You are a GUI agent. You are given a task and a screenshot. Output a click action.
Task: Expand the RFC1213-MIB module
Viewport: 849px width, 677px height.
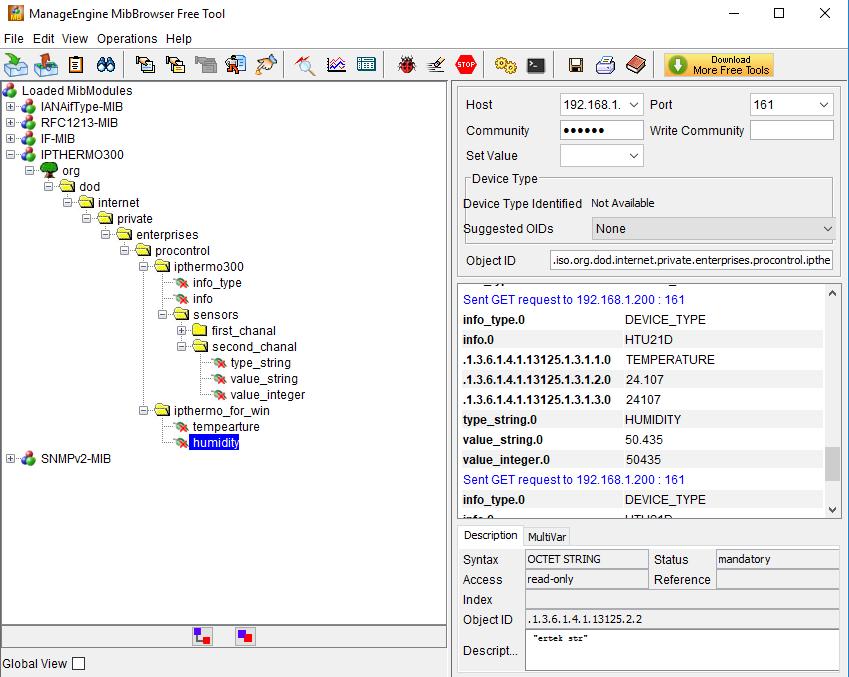tap(10, 122)
